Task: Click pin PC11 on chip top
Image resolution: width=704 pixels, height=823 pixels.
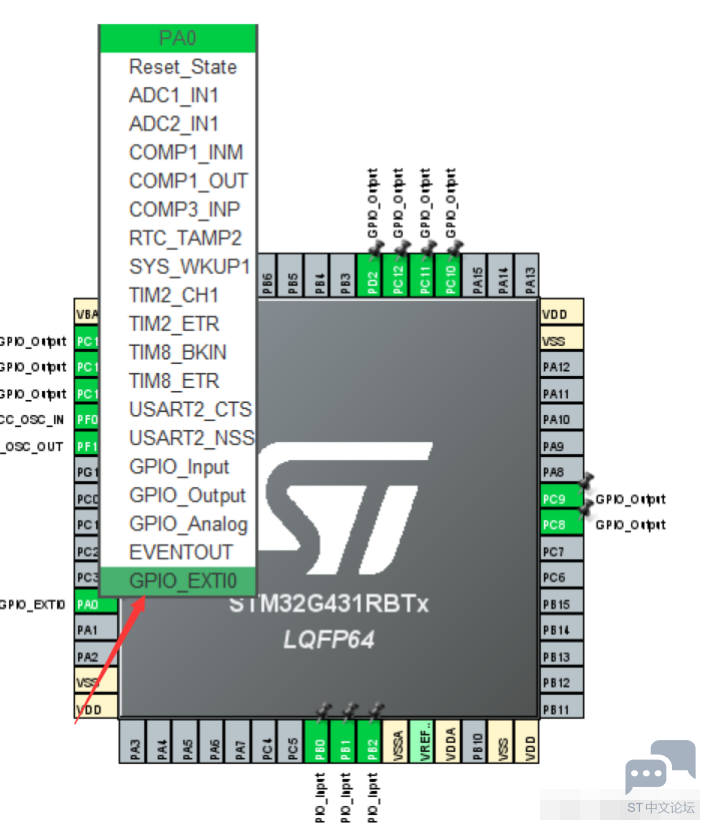Action: tap(422, 276)
